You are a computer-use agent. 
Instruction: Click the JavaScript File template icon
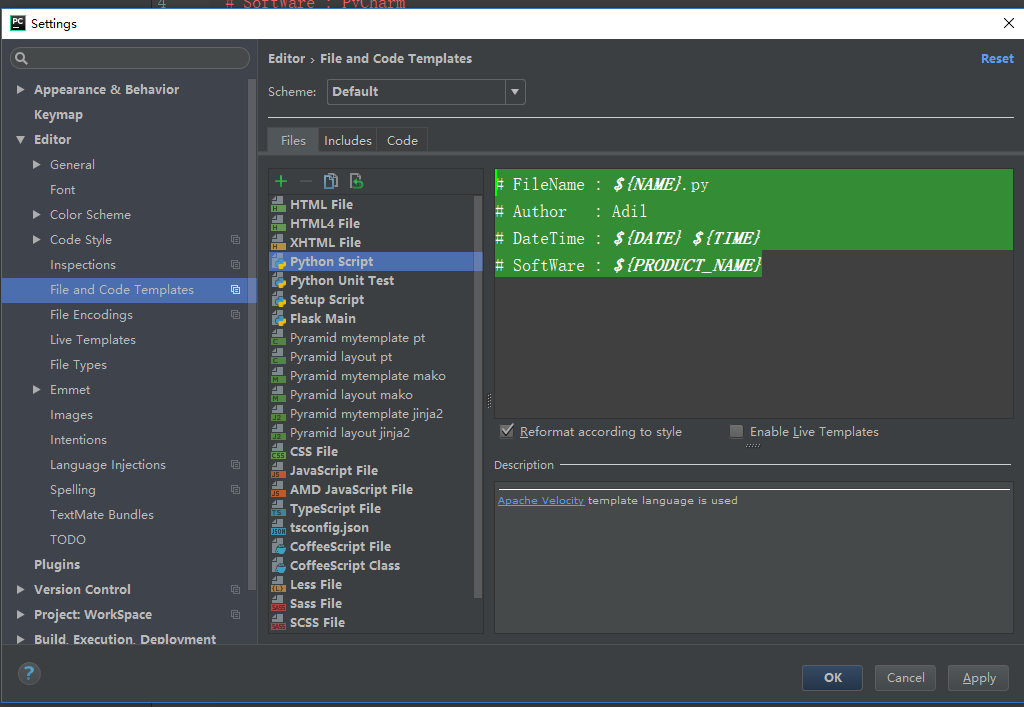278,470
